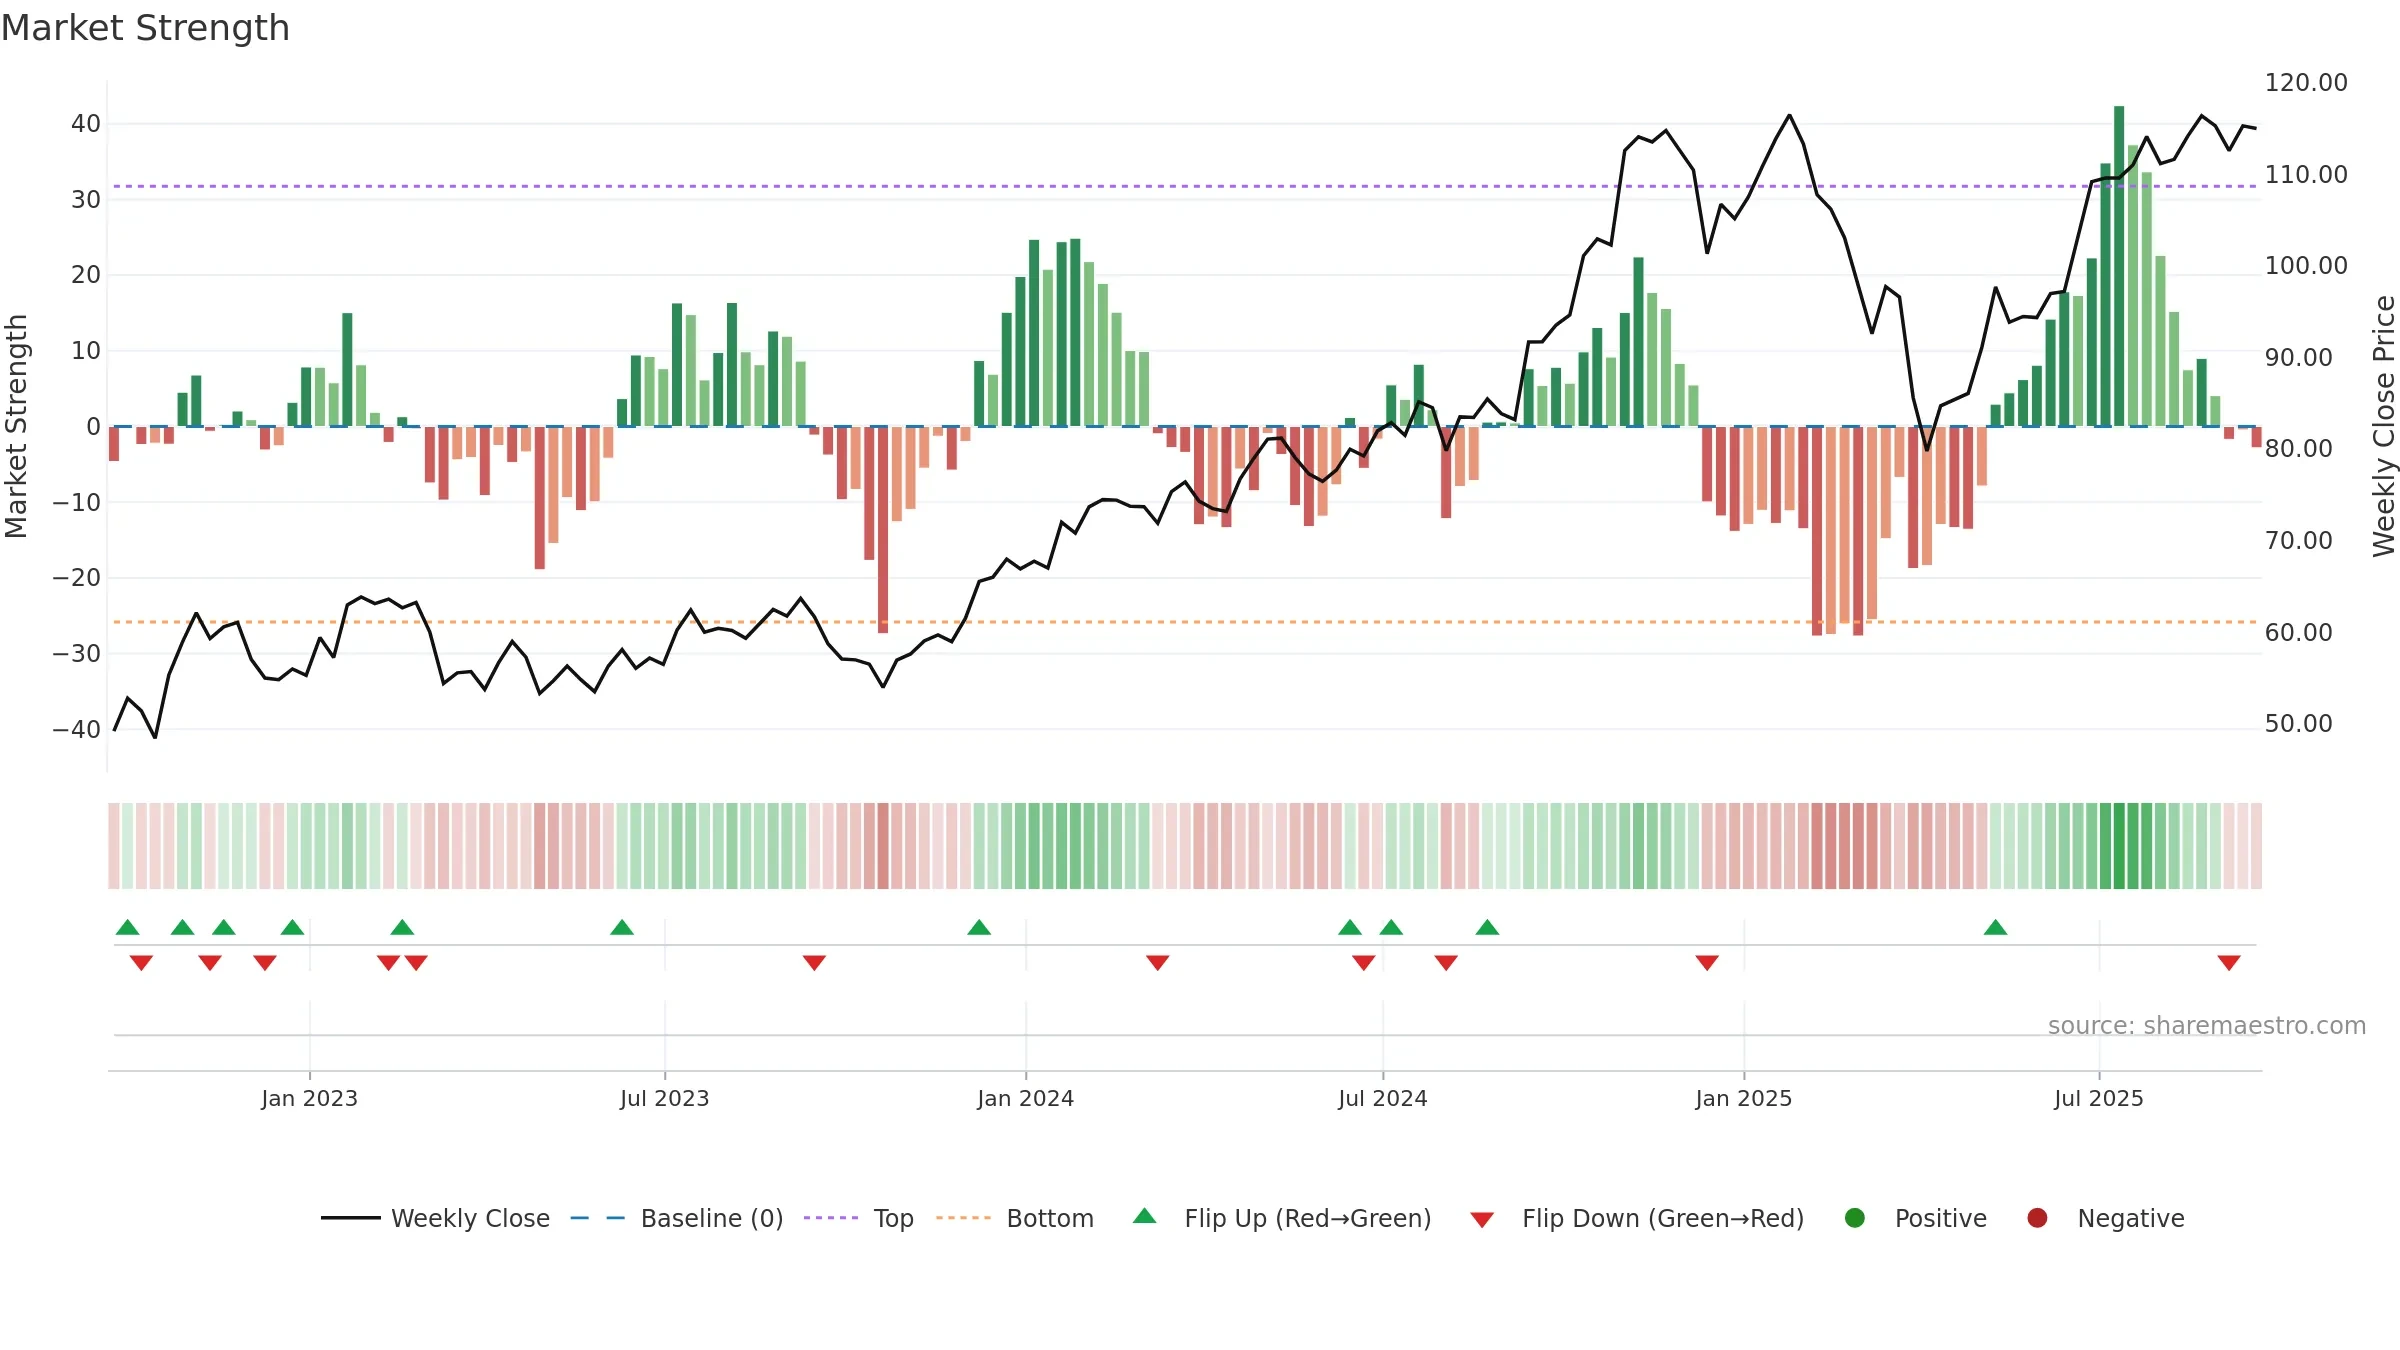Click the 60.00 price axis label
The height and width of the screenshot is (1350, 2400).
(x=2298, y=633)
